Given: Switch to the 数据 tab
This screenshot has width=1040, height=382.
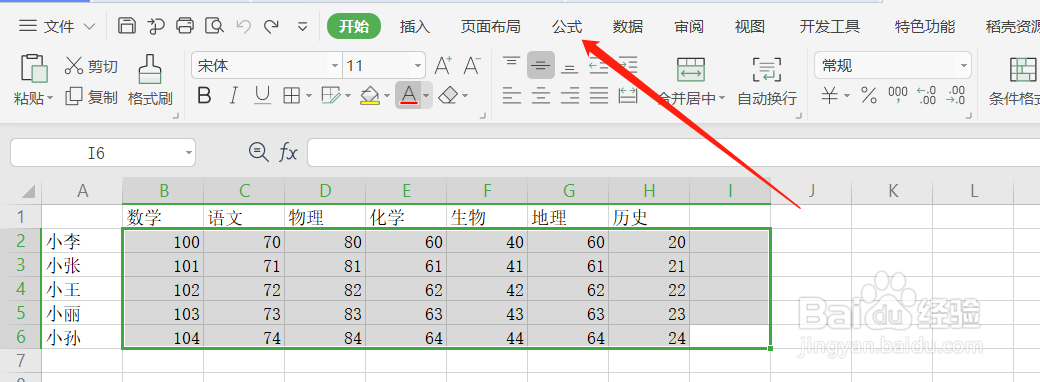Looking at the screenshot, I should (x=627, y=27).
